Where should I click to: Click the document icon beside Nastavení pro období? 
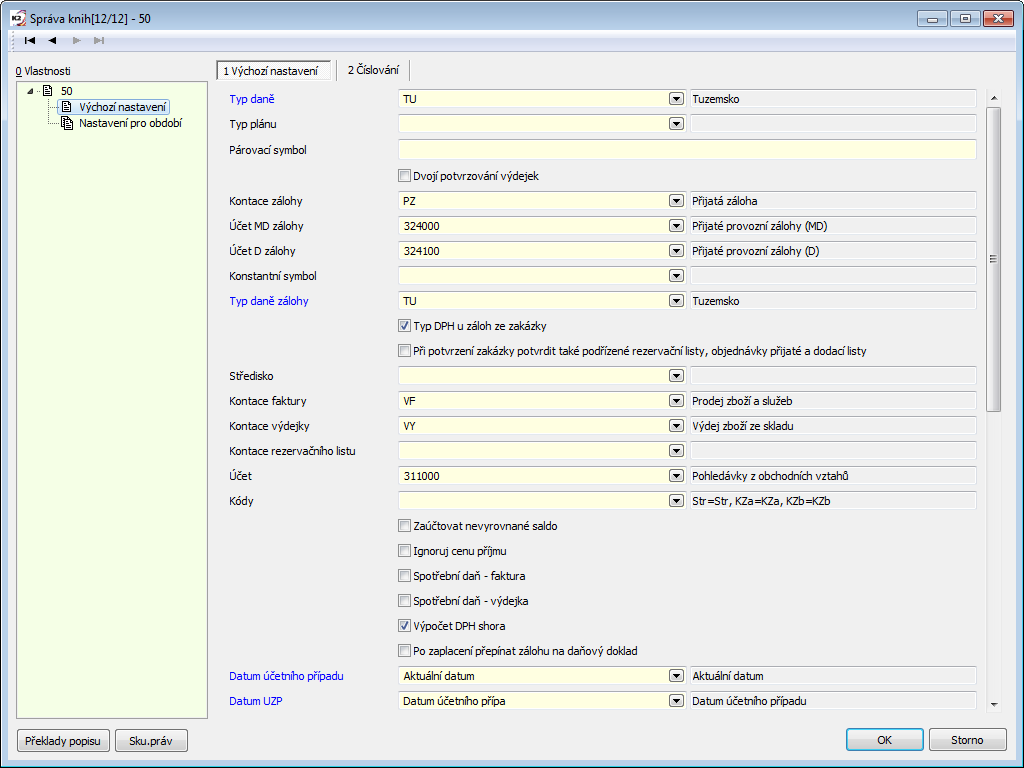[67, 123]
